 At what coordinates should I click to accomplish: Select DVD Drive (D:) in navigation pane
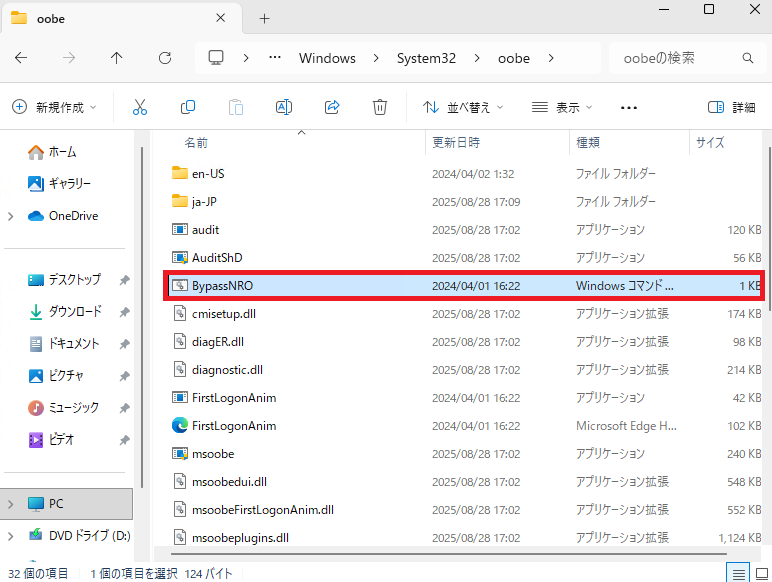pos(79,536)
